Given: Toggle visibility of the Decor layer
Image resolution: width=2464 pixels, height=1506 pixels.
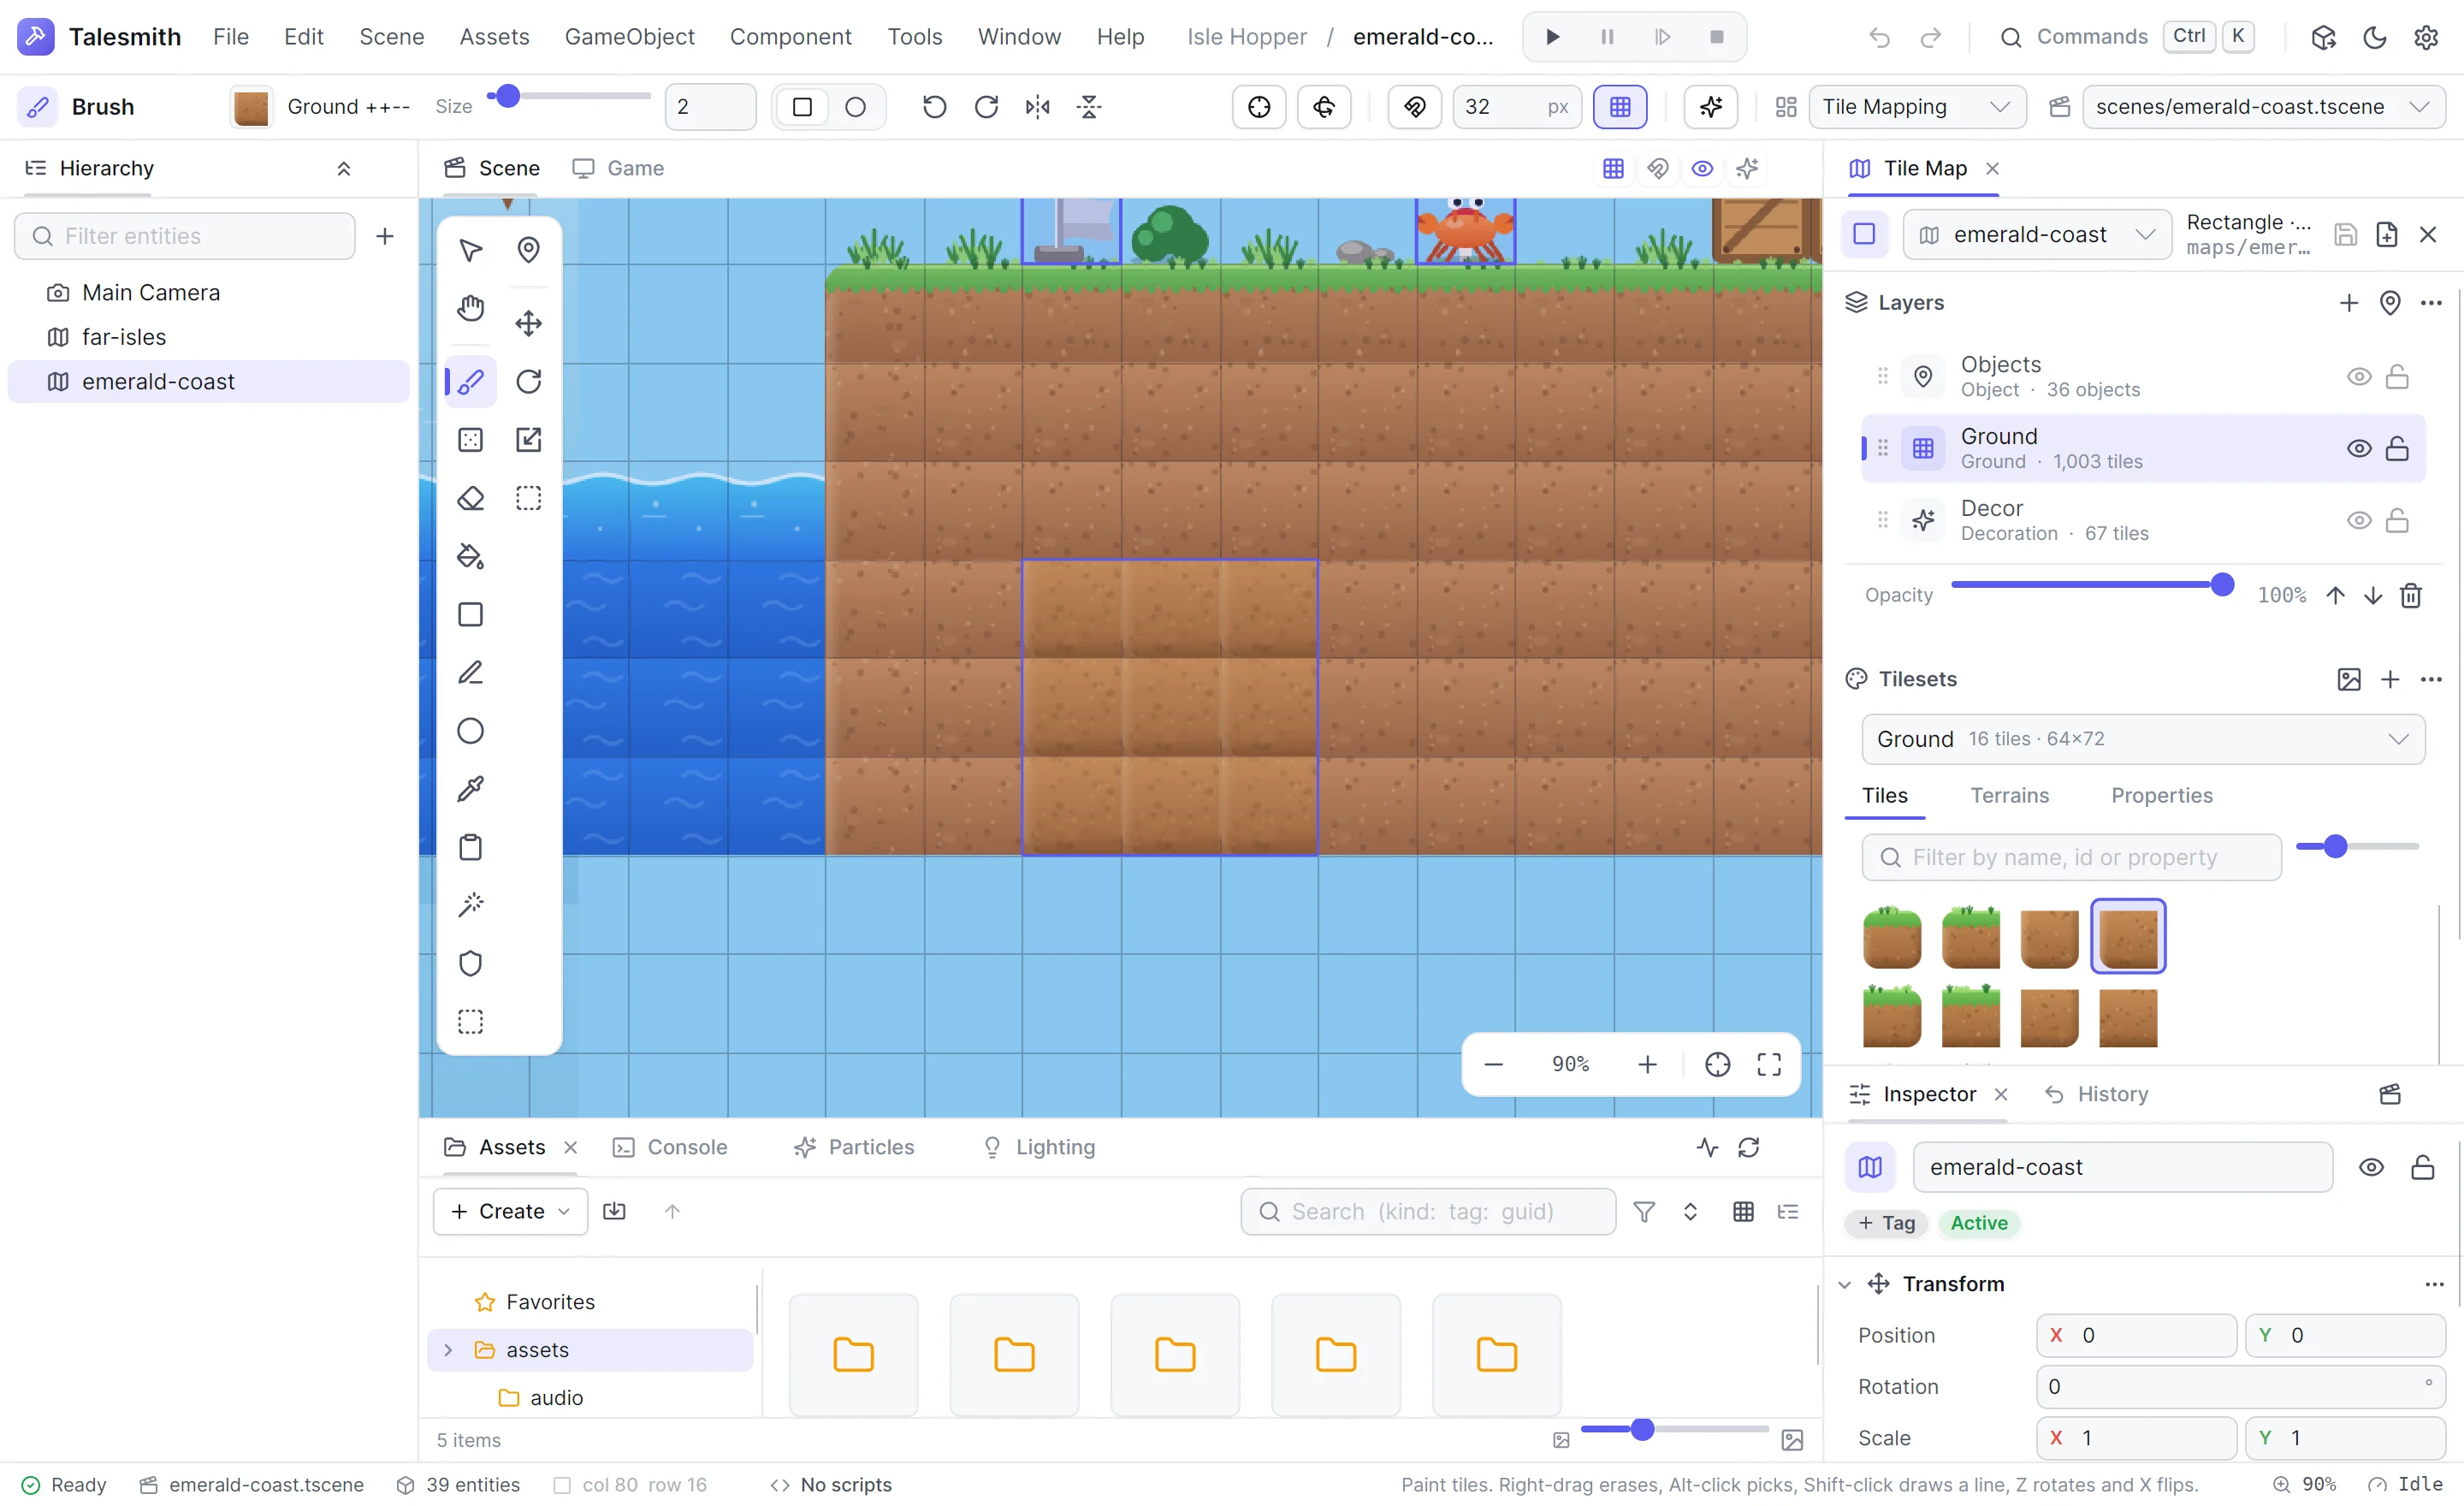Looking at the screenshot, I should (2359, 521).
